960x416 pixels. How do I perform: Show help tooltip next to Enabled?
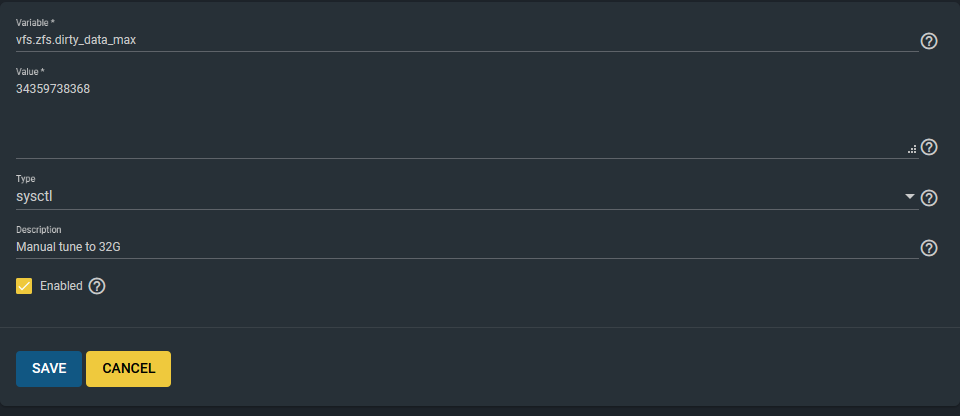tap(97, 286)
